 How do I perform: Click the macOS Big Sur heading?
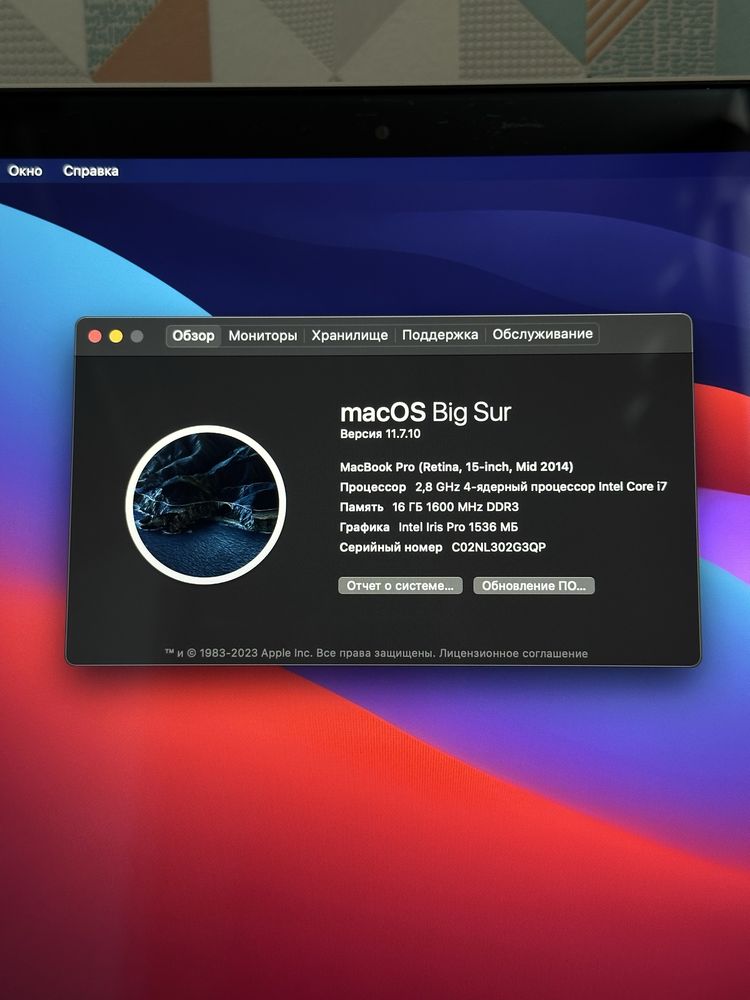coord(425,412)
